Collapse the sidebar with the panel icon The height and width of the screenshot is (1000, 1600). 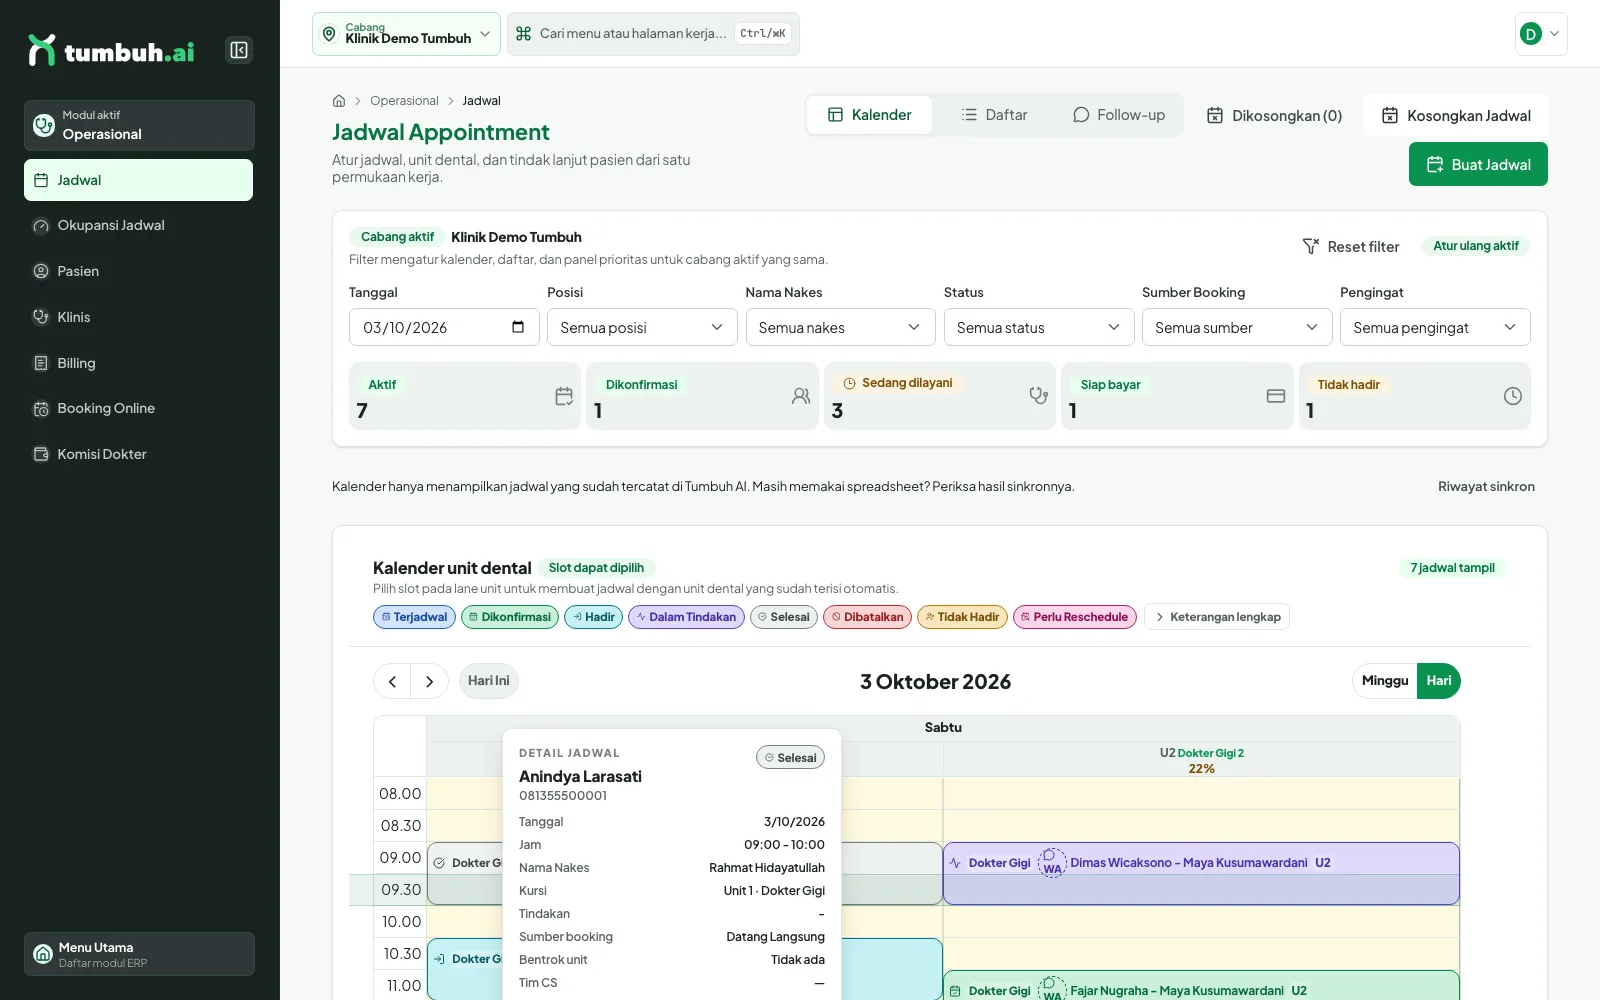(x=239, y=50)
